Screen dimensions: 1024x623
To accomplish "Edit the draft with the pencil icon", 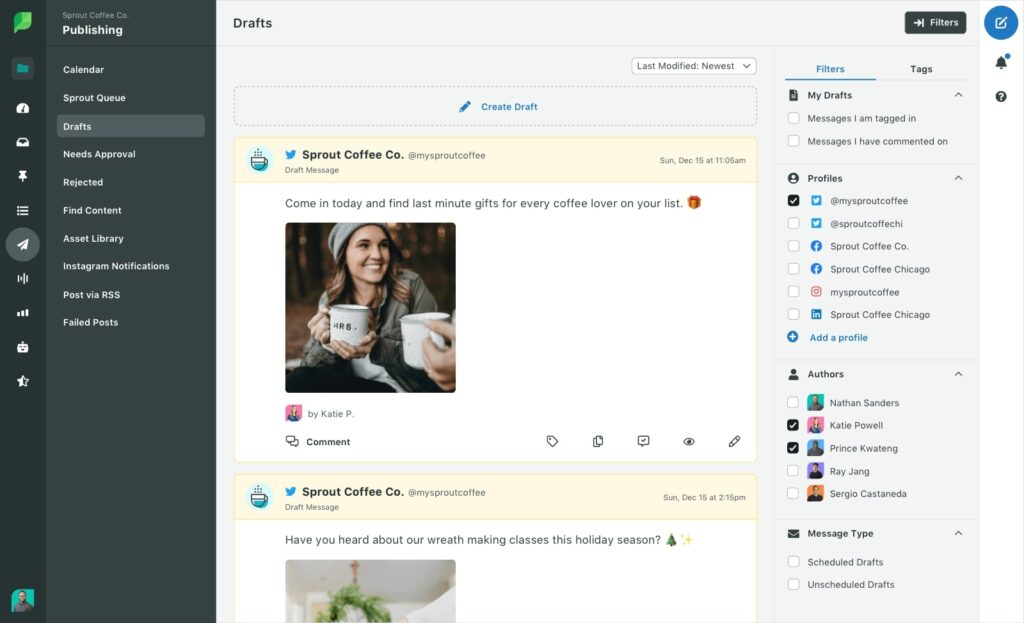I will [x=734, y=441].
